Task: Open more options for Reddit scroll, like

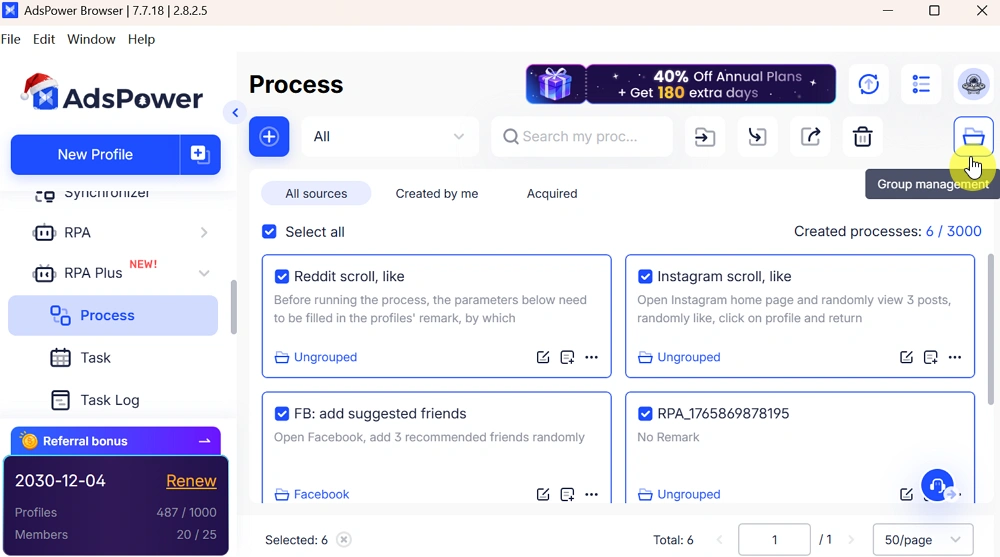Action: pyautogui.click(x=591, y=357)
